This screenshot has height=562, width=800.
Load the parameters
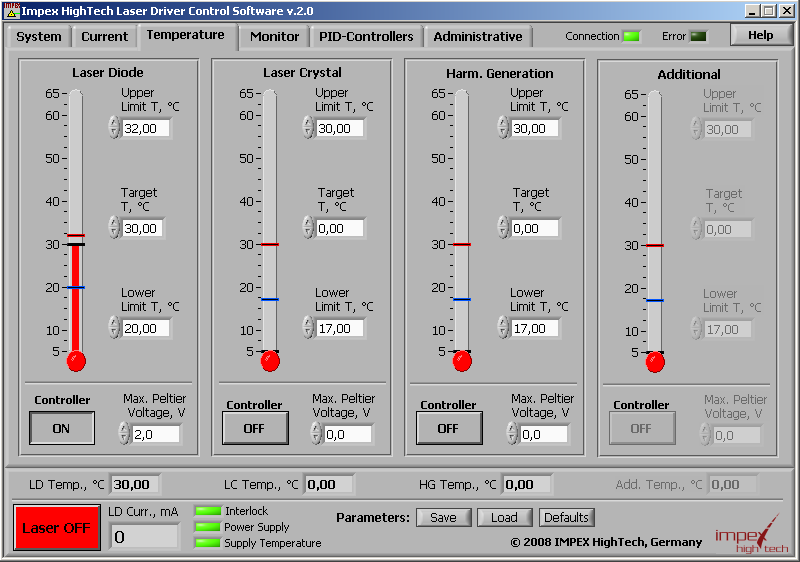(x=505, y=518)
